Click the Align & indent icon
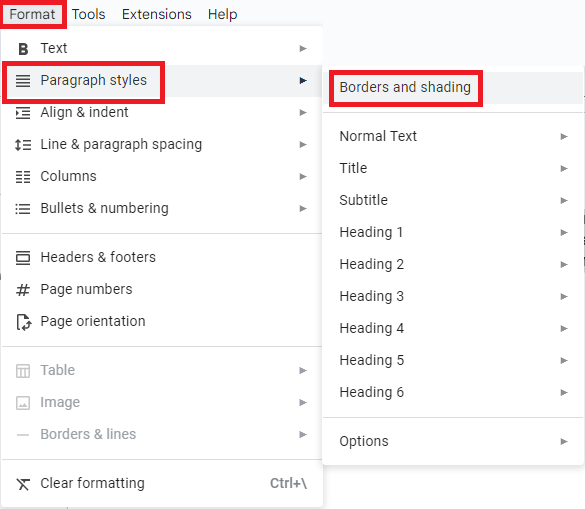The height and width of the screenshot is (509, 585). [x=23, y=113]
